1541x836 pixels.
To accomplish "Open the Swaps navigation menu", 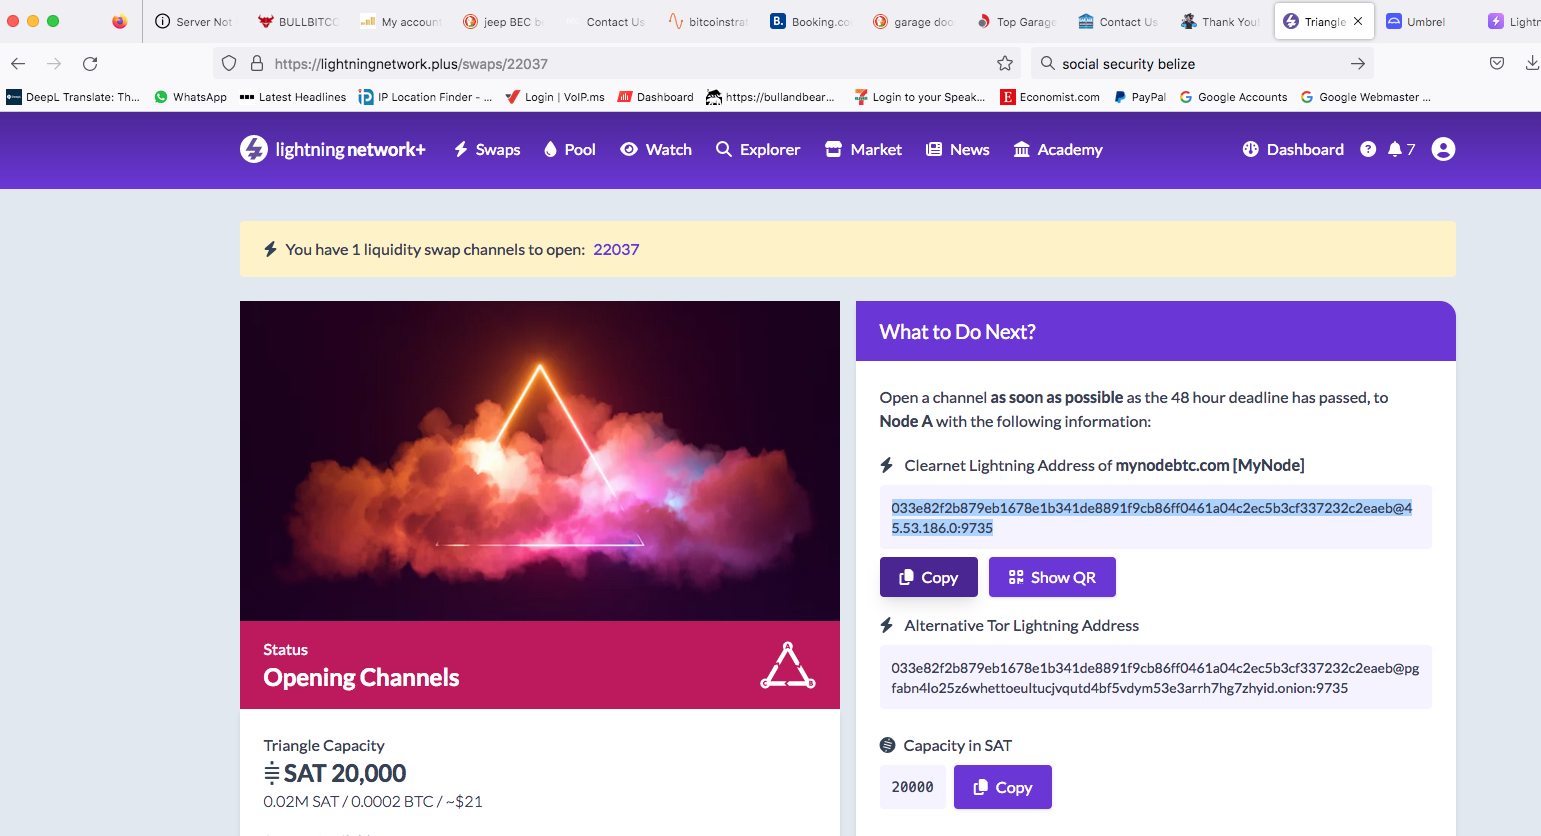I will 487,150.
